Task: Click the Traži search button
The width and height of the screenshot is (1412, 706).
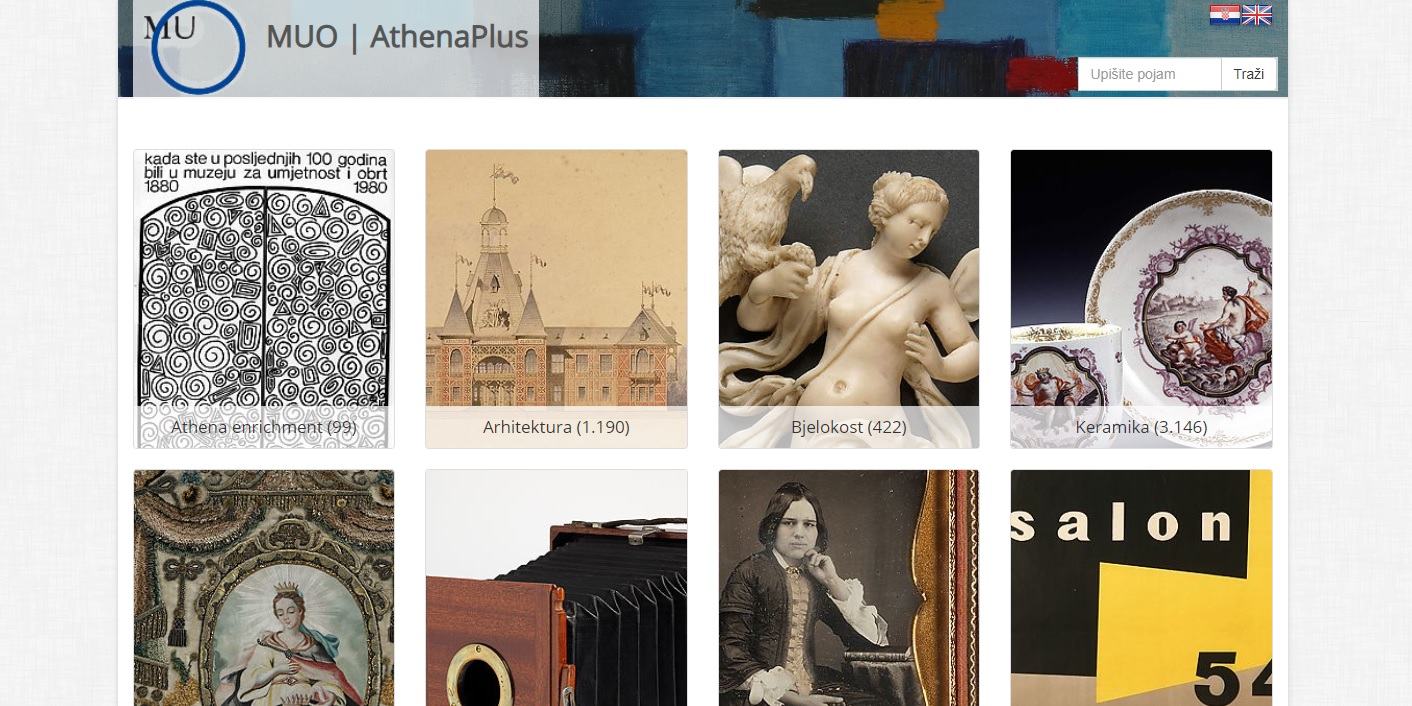Action: (x=1249, y=74)
